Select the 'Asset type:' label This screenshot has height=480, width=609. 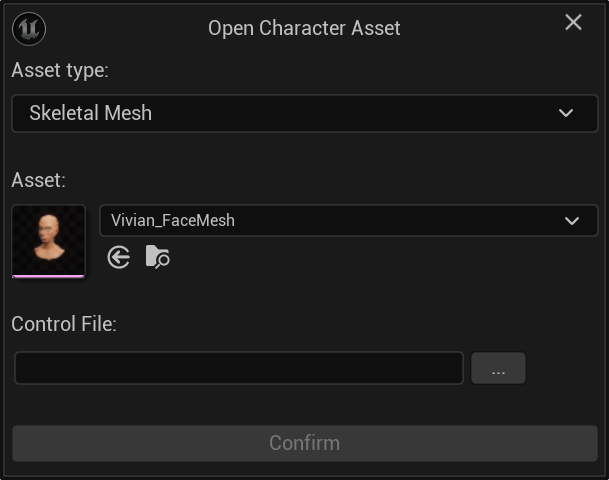click(x=60, y=71)
